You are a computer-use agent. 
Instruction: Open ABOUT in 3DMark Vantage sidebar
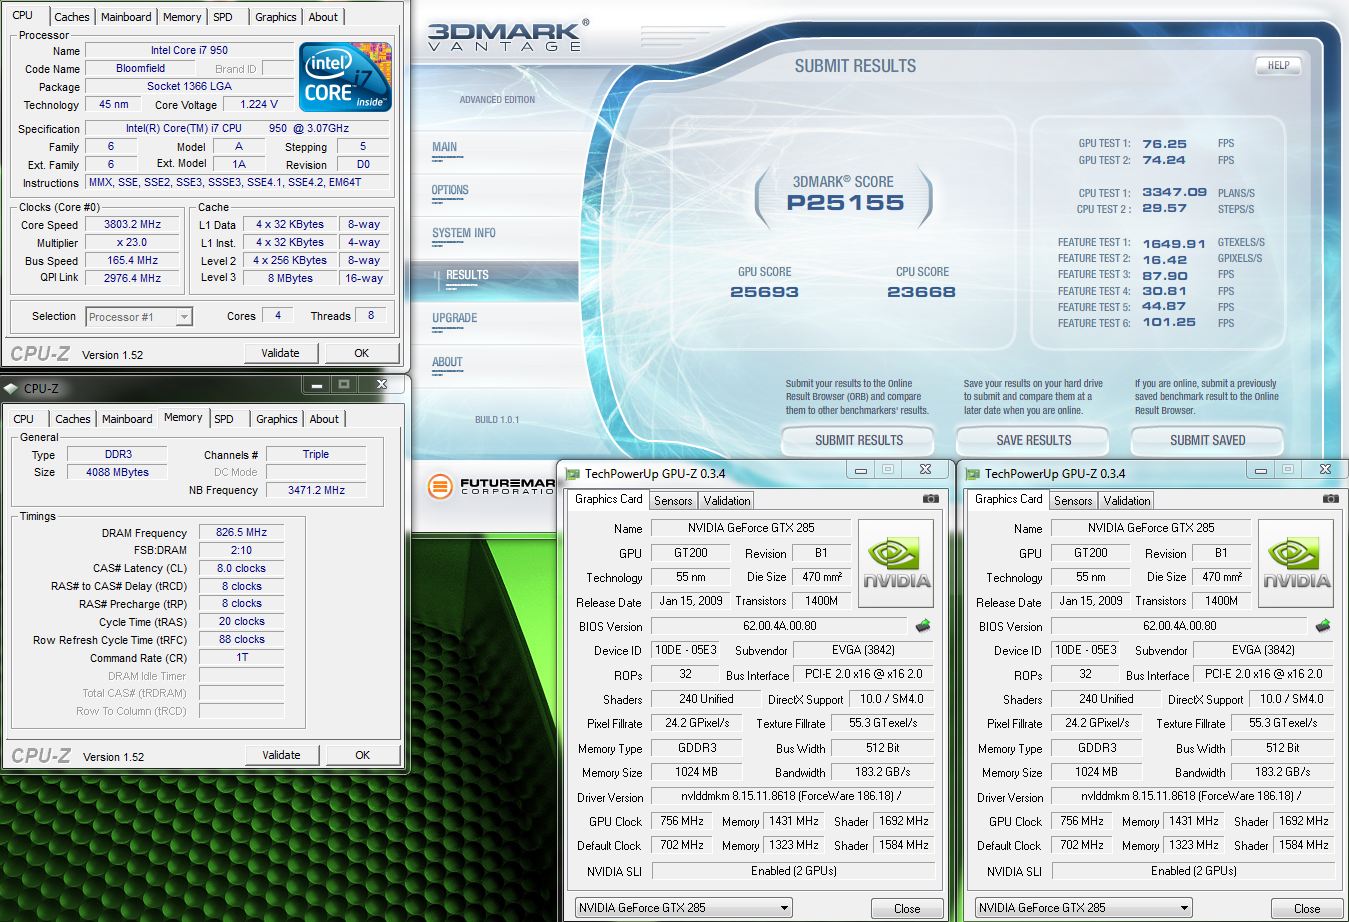[447, 362]
